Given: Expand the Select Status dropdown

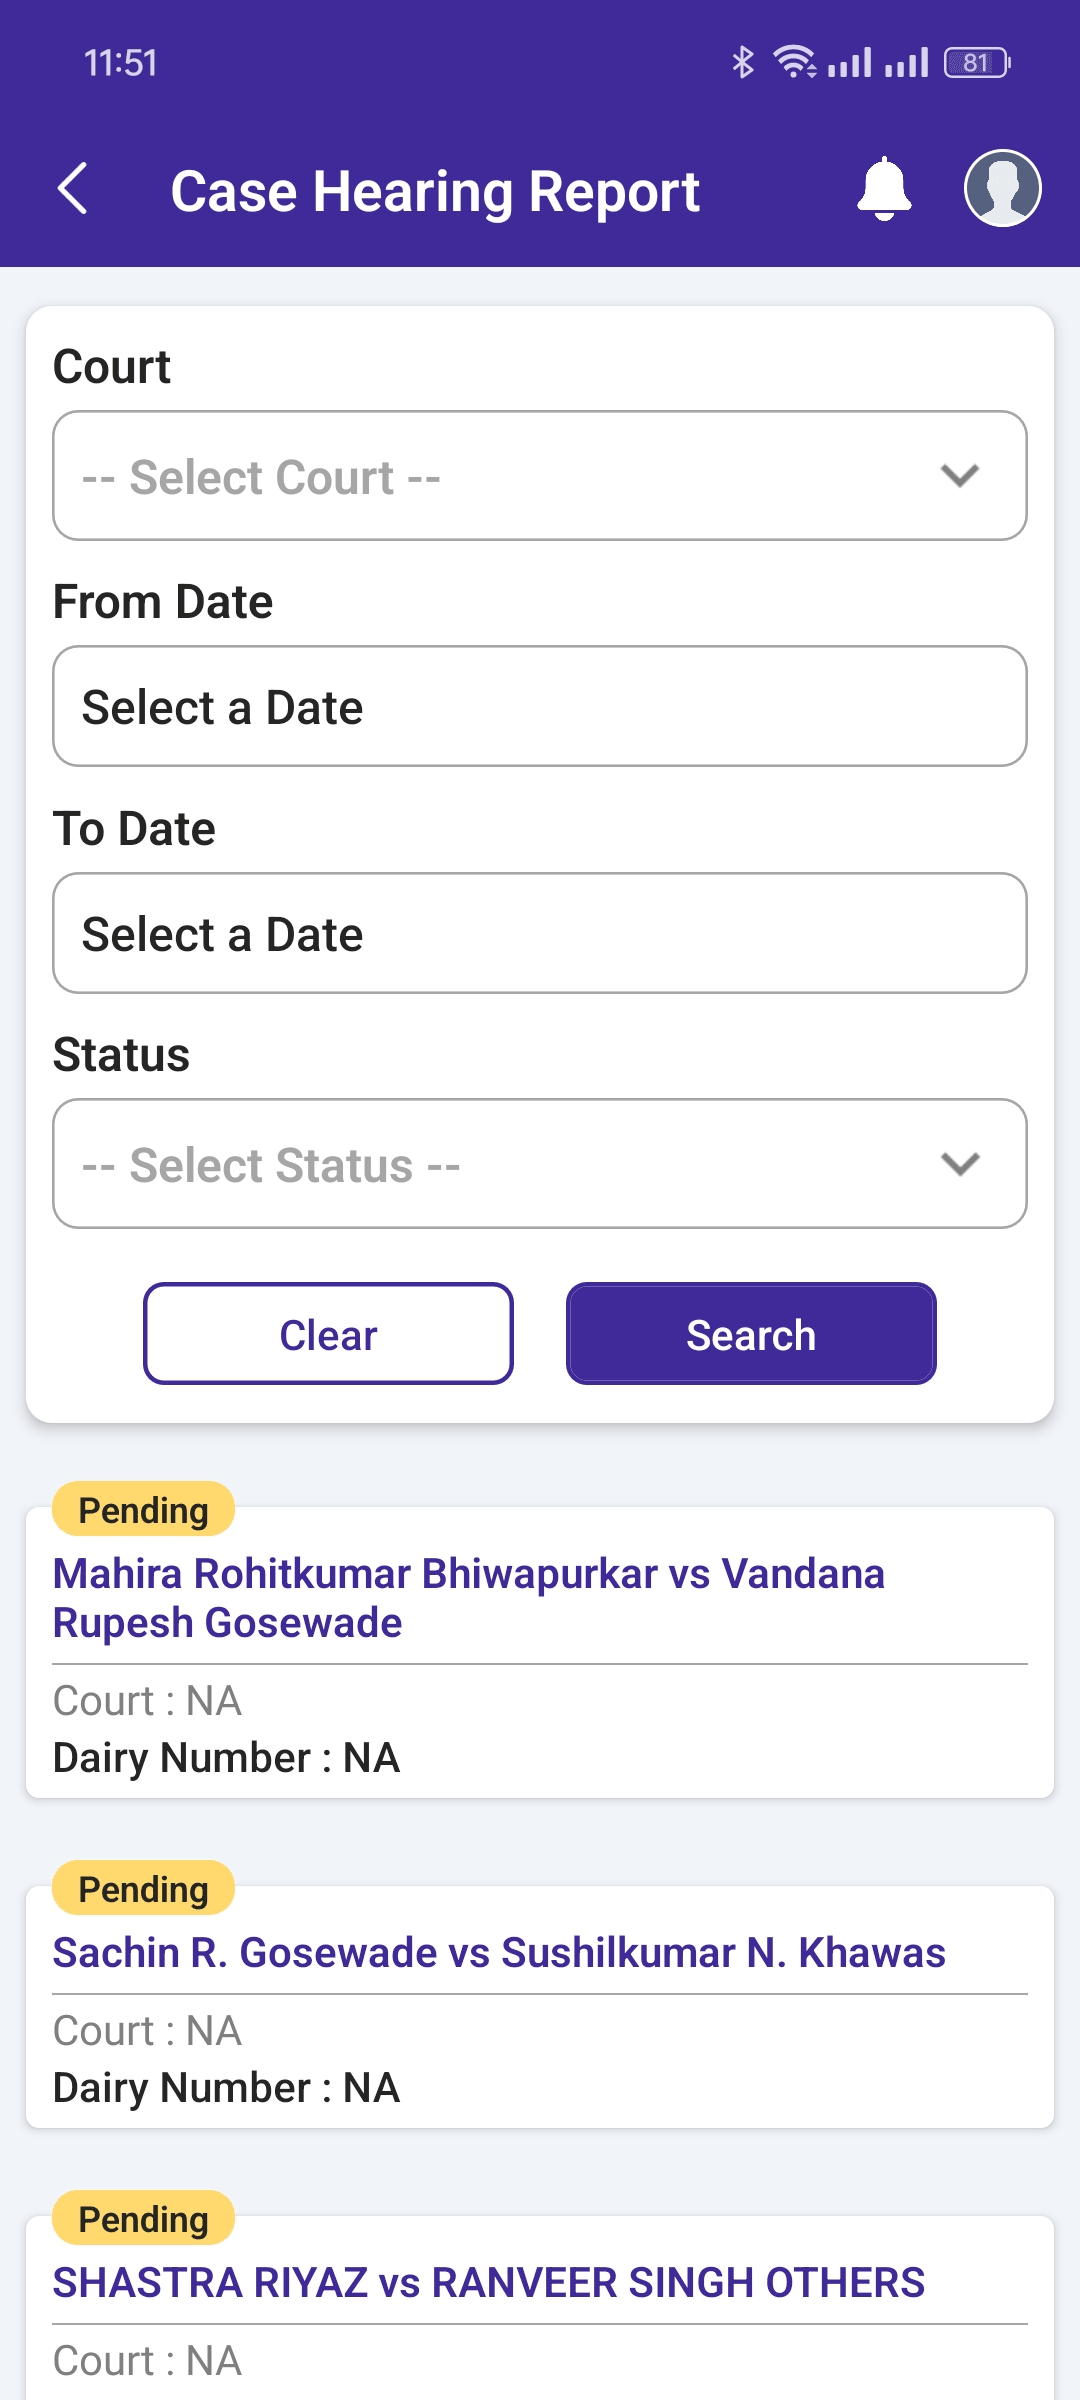Looking at the screenshot, I should tap(540, 1164).
